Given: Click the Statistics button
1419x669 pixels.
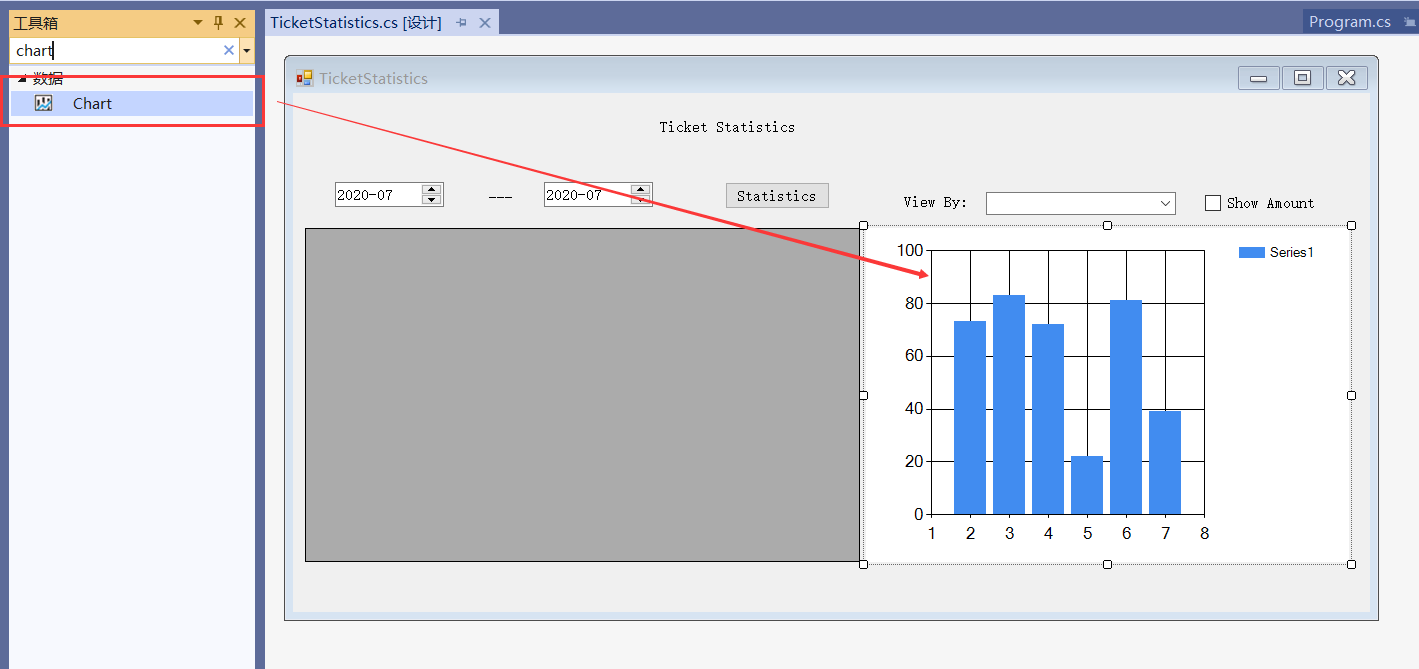Looking at the screenshot, I should click(777, 195).
